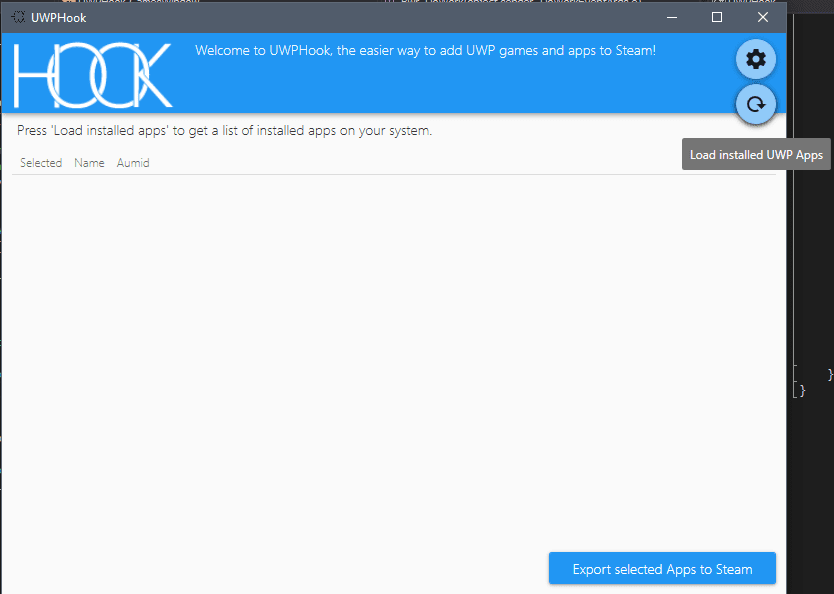Sort by the Selected column header
Screen dimensions: 834x594
coord(41,163)
